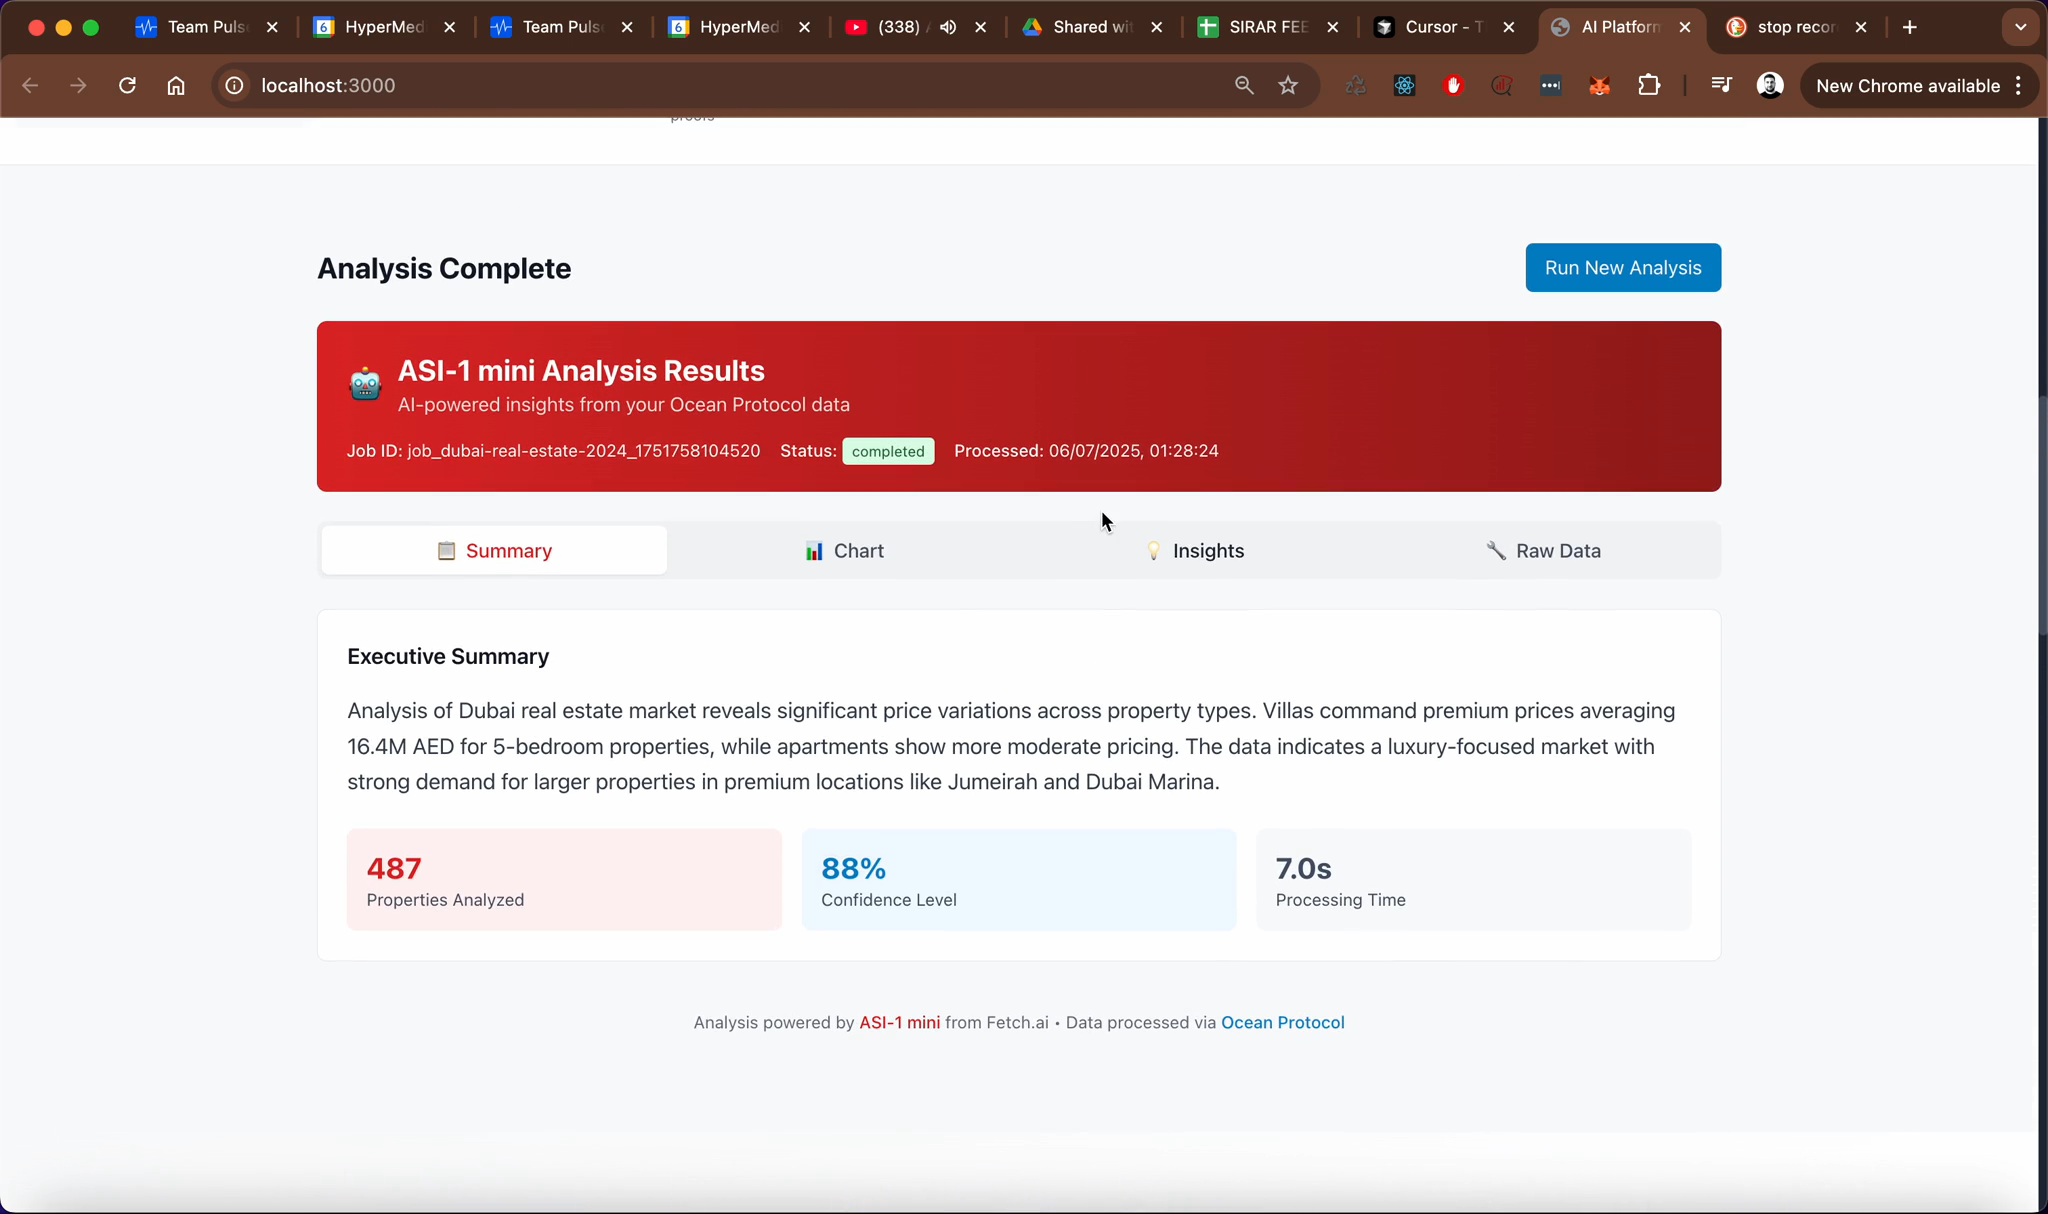The height and width of the screenshot is (1214, 2048).
Task: Follow the Ocean Protocol link
Action: (x=1282, y=1023)
